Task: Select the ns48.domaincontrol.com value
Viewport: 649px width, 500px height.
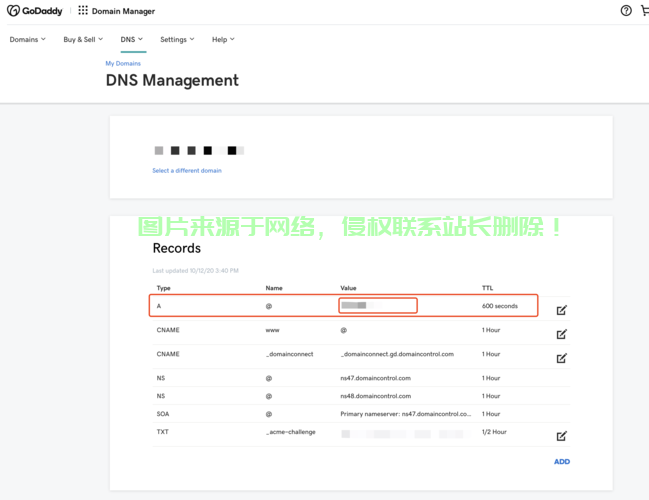Action: [x=375, y=396]
